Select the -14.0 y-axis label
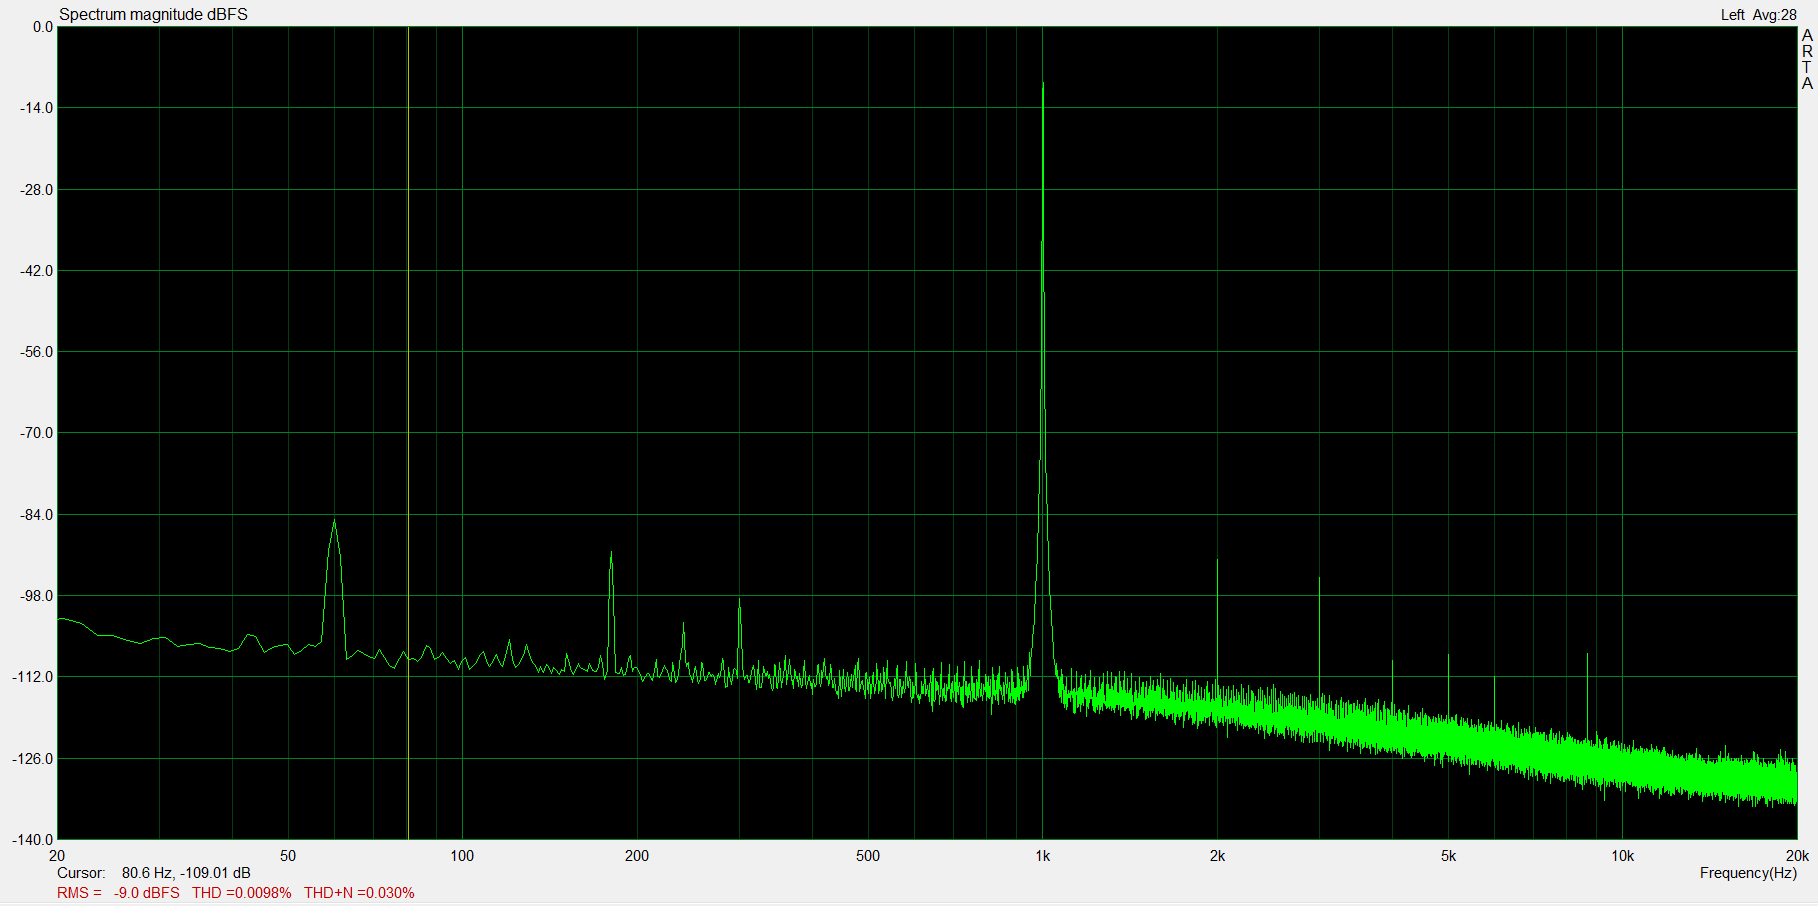Image resolution: width=1818 pixels, height=906 pixels. 37,108
